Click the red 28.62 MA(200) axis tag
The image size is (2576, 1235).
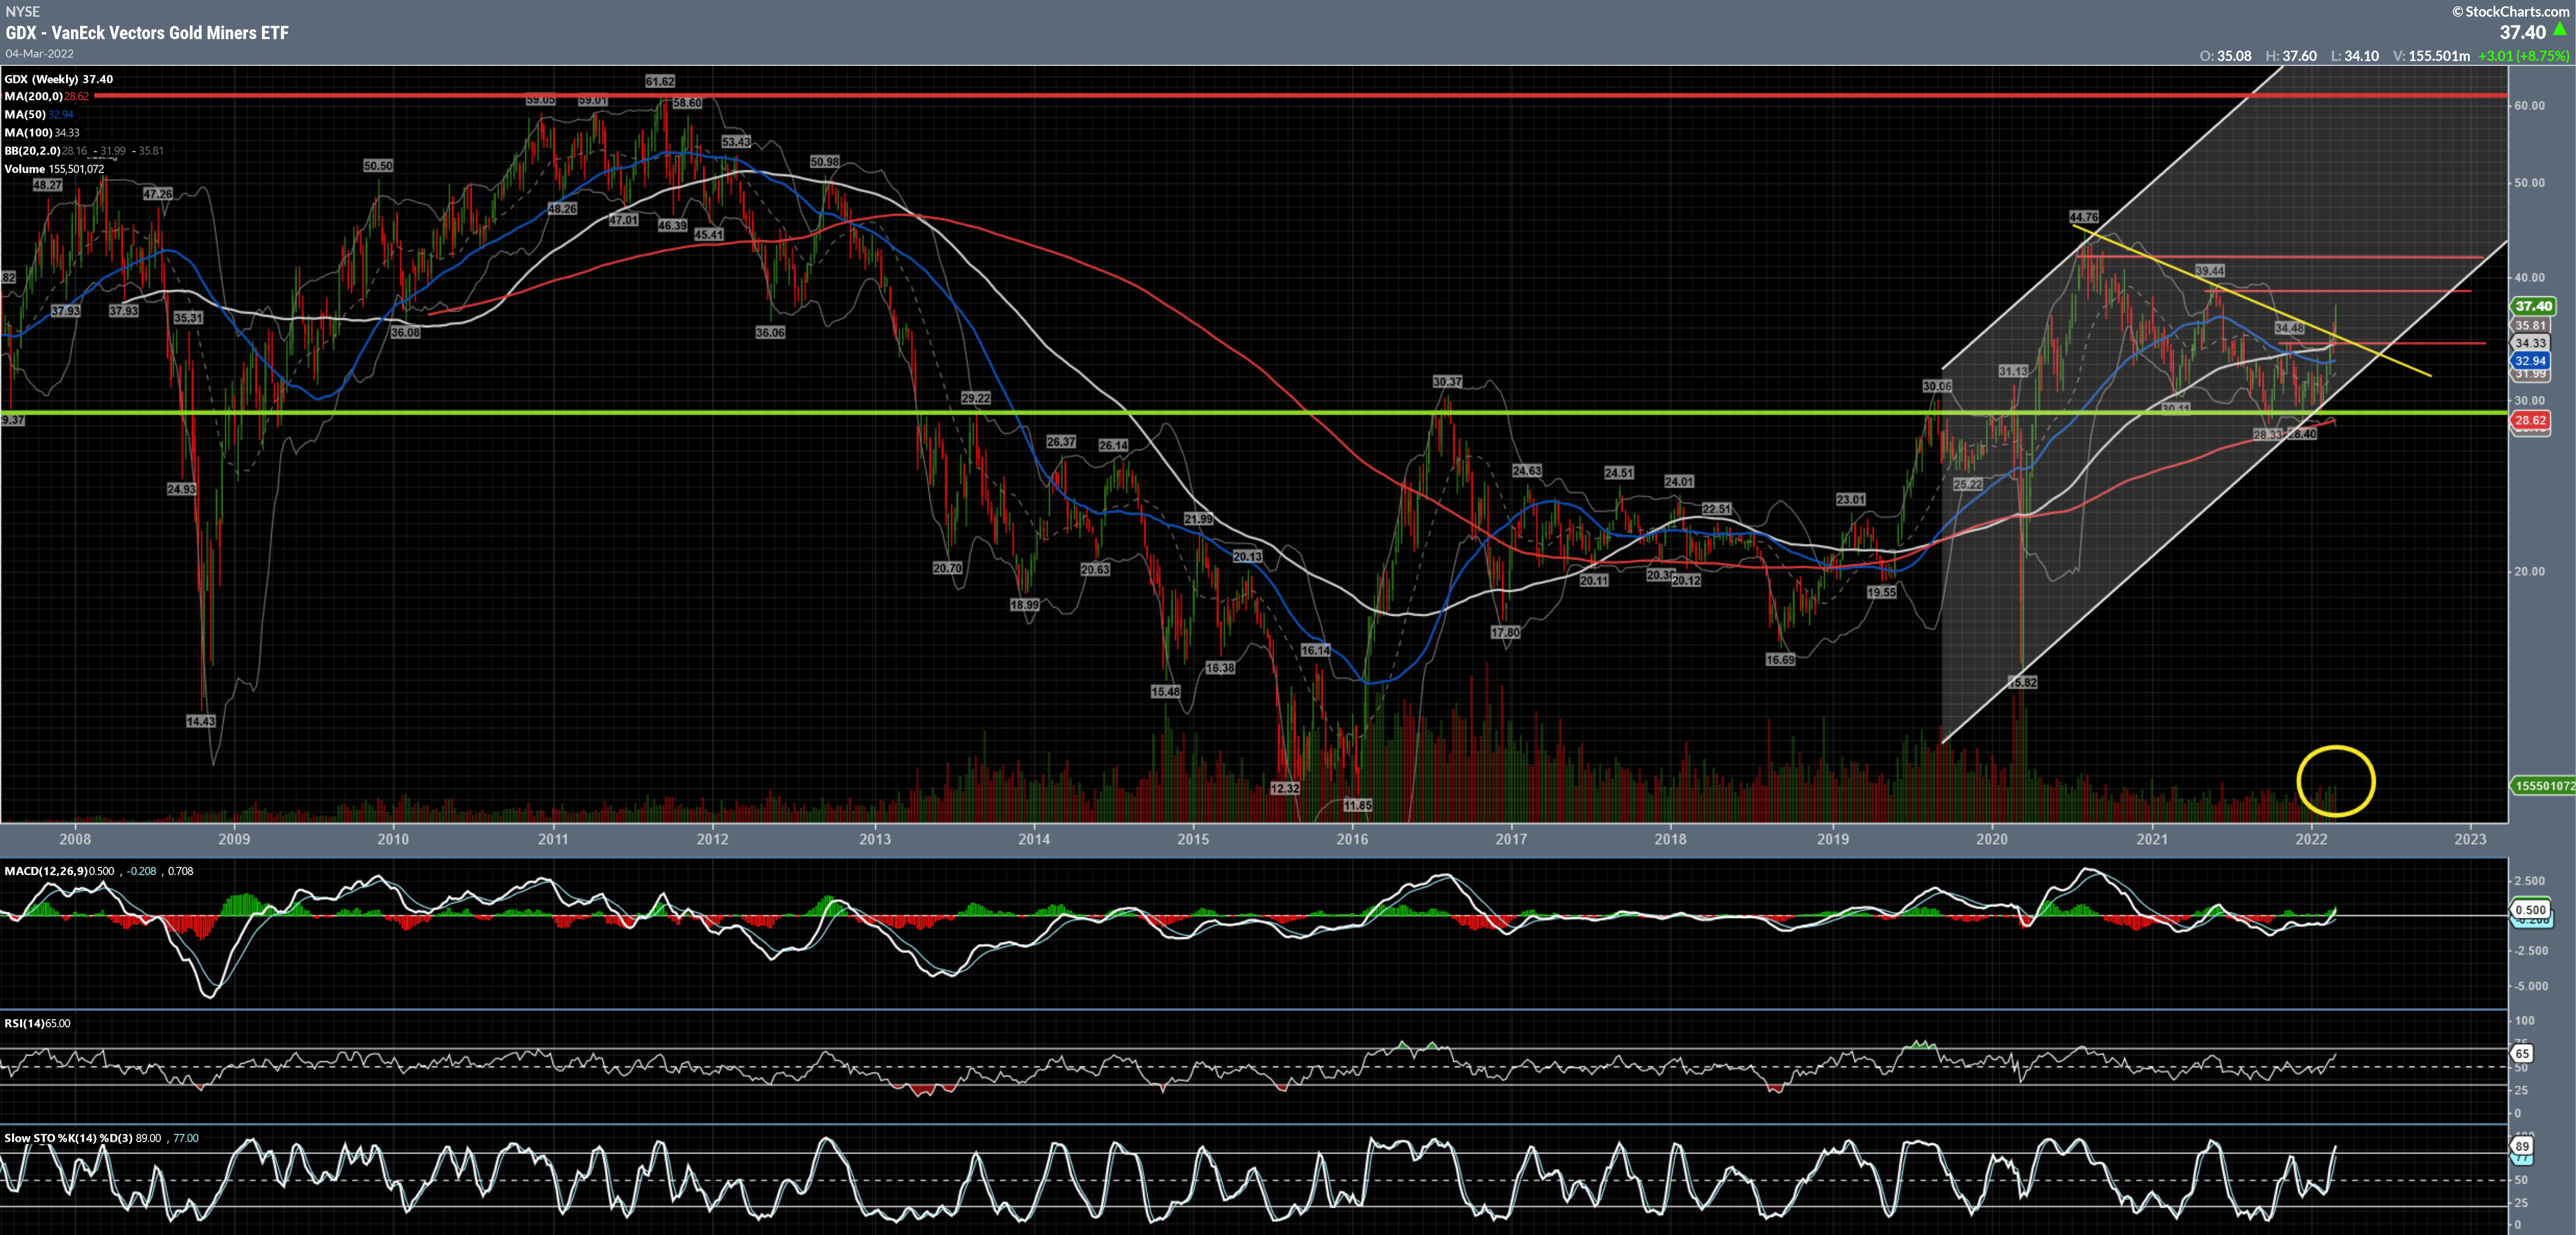tap(2530, 421)
